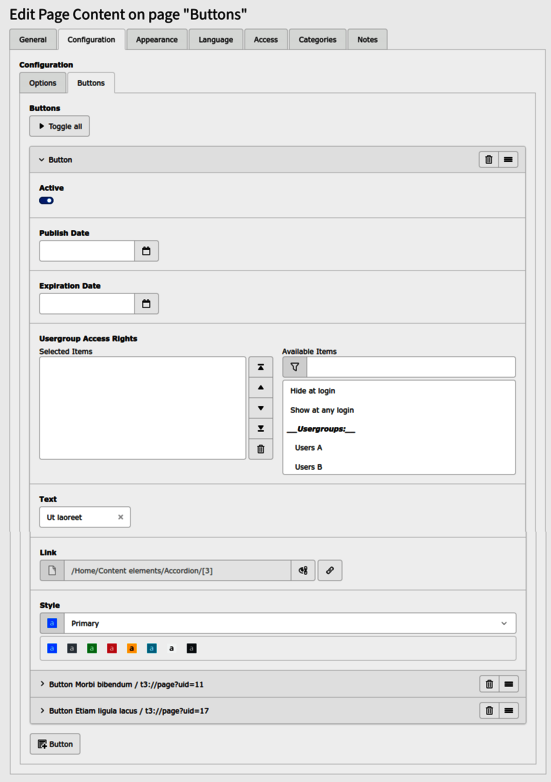Open the link browser chain icon

(330, 571)
